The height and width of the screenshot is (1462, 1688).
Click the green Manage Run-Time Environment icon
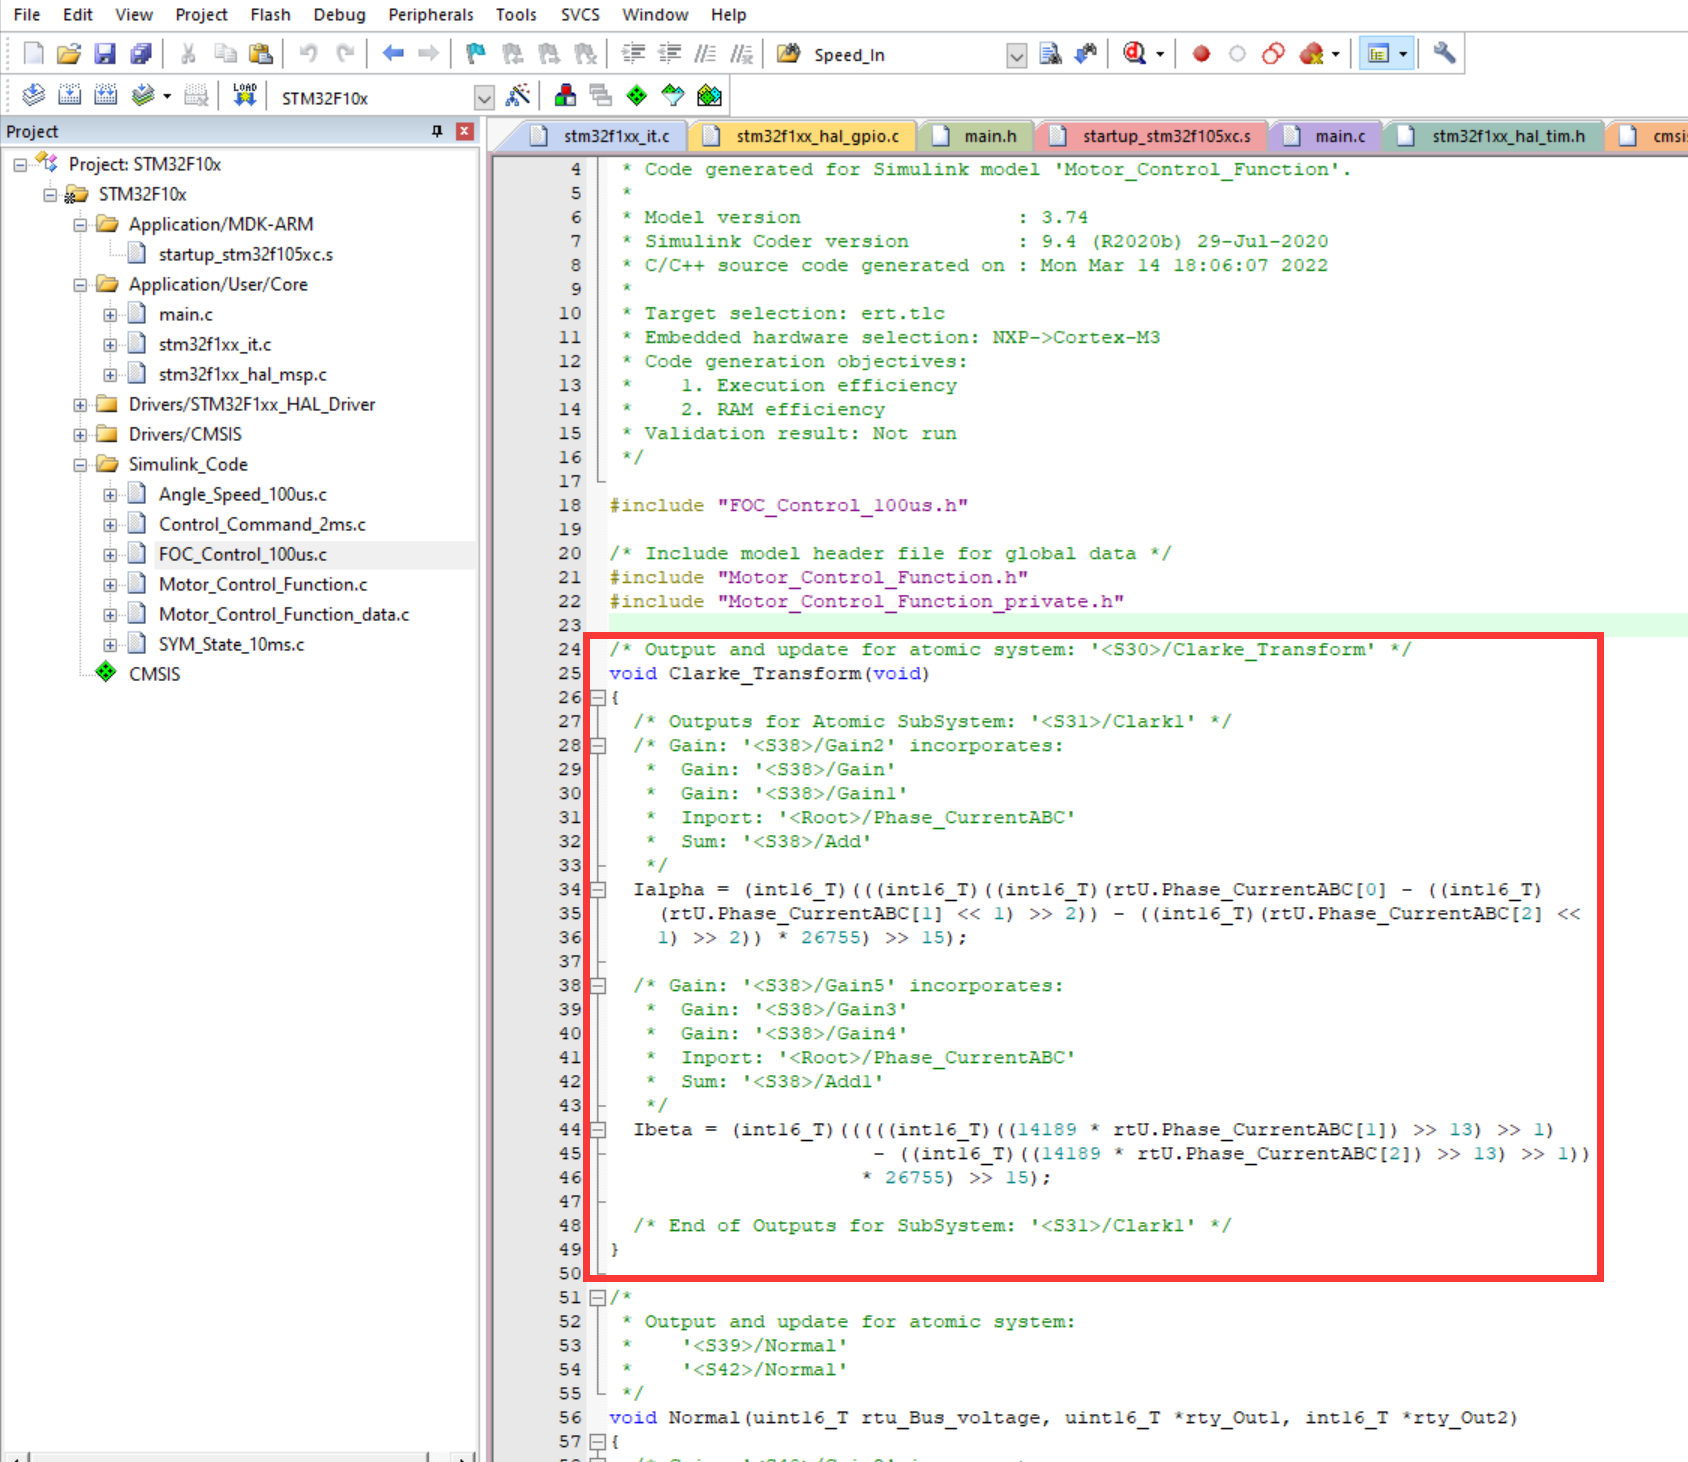(x=637, y=96)
